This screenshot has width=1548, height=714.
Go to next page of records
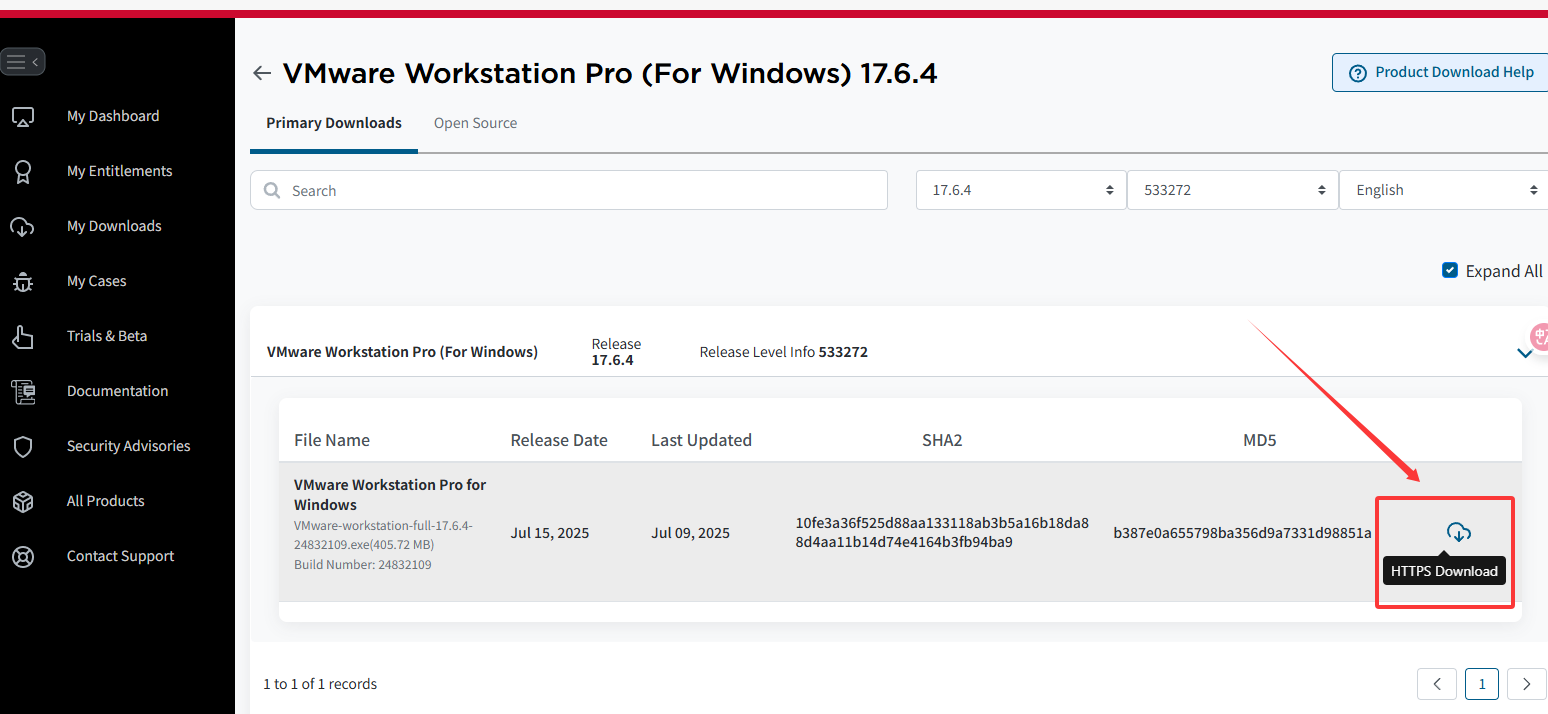click(1527, 684)
